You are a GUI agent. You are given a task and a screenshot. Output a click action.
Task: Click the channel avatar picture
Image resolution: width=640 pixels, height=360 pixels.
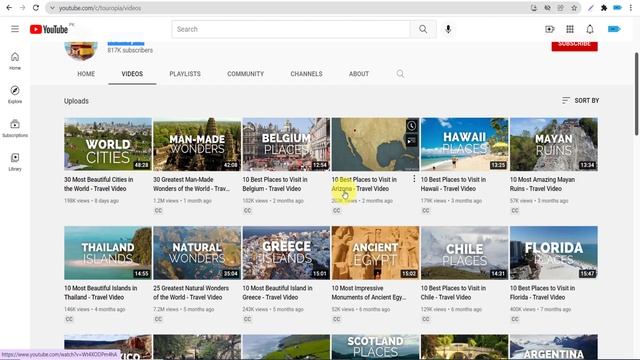(81, 51)
